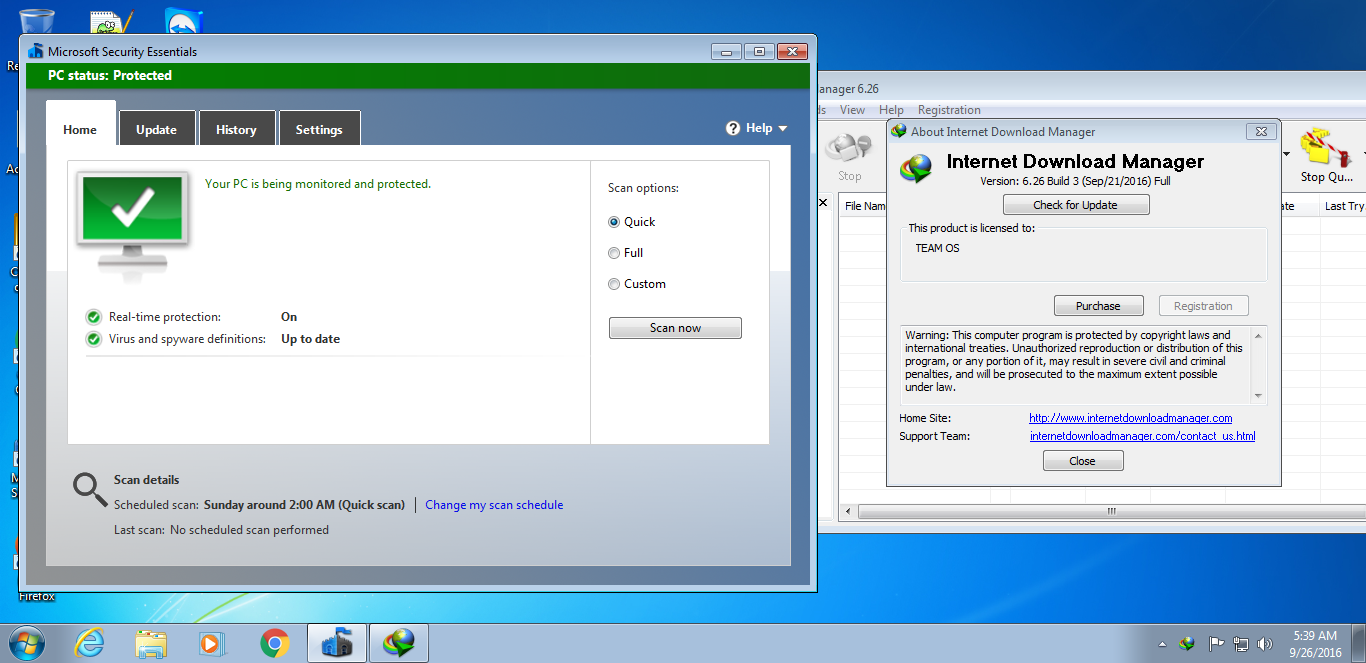Click Check for Update in About dialog
Image resolution: width=1366 pixels, height=663 pixels.
click(x=1076, y=205)
